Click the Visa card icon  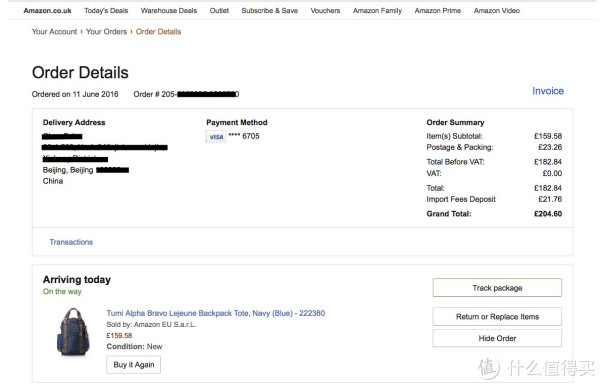[216, 137]
